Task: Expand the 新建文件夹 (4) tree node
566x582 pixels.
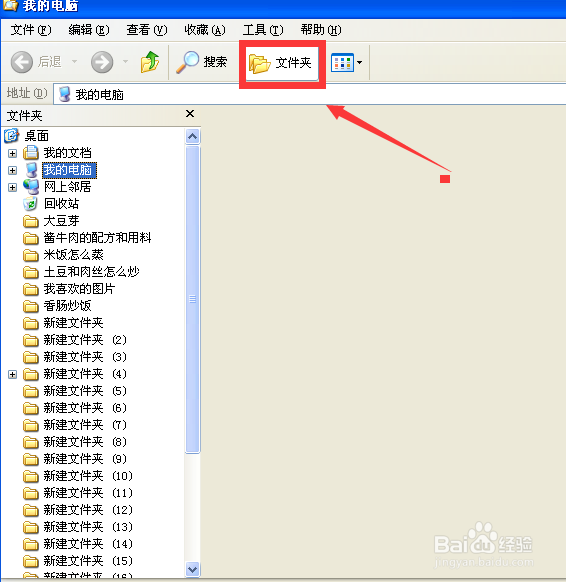Action: tap(12, 374)
